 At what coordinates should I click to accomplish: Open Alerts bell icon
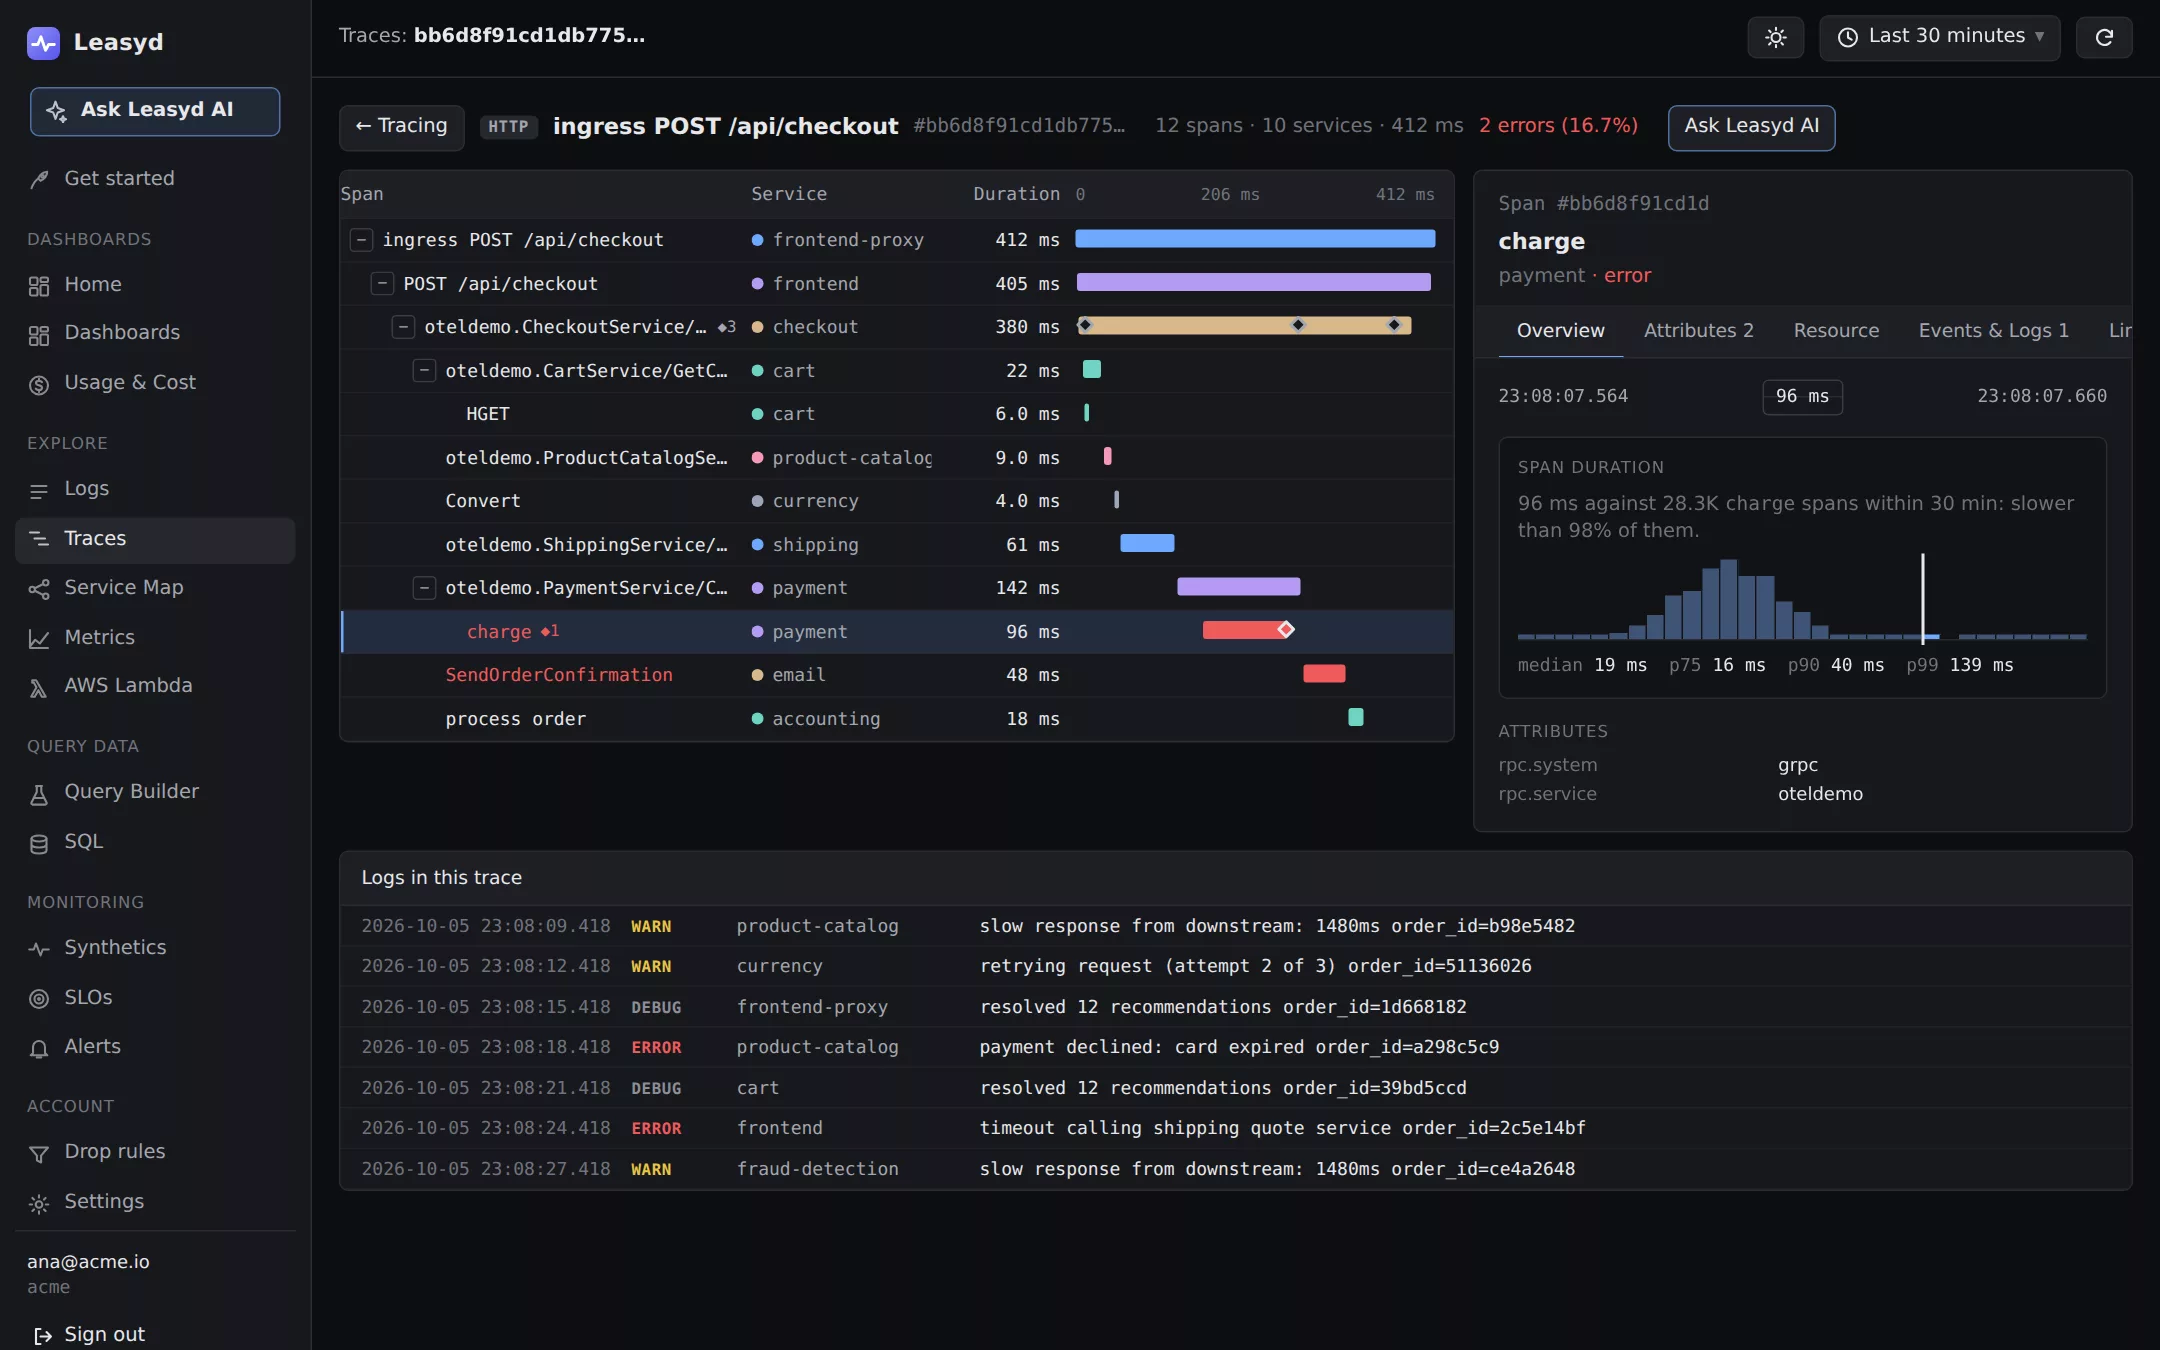tap(39, 1048)
